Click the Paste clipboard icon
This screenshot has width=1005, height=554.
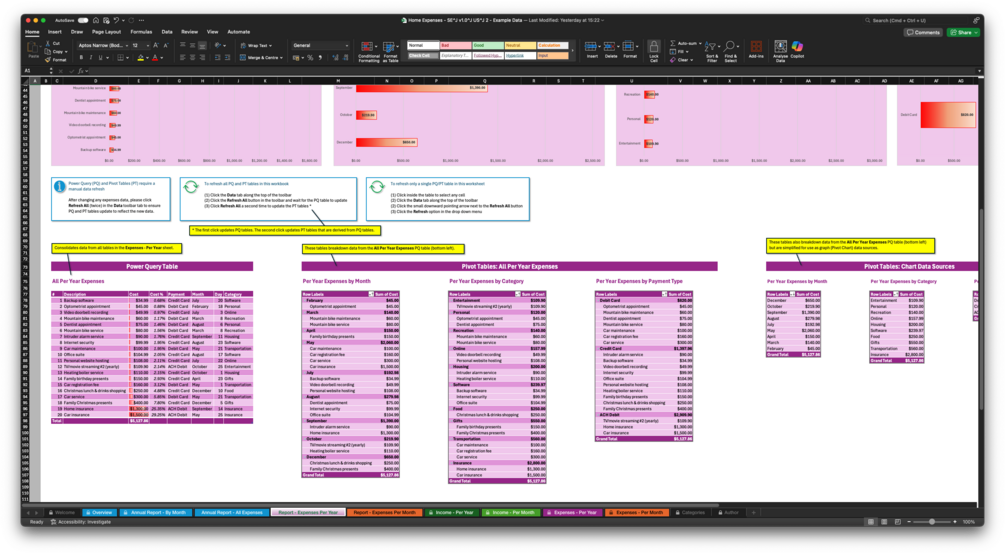[x=33, y=49]
